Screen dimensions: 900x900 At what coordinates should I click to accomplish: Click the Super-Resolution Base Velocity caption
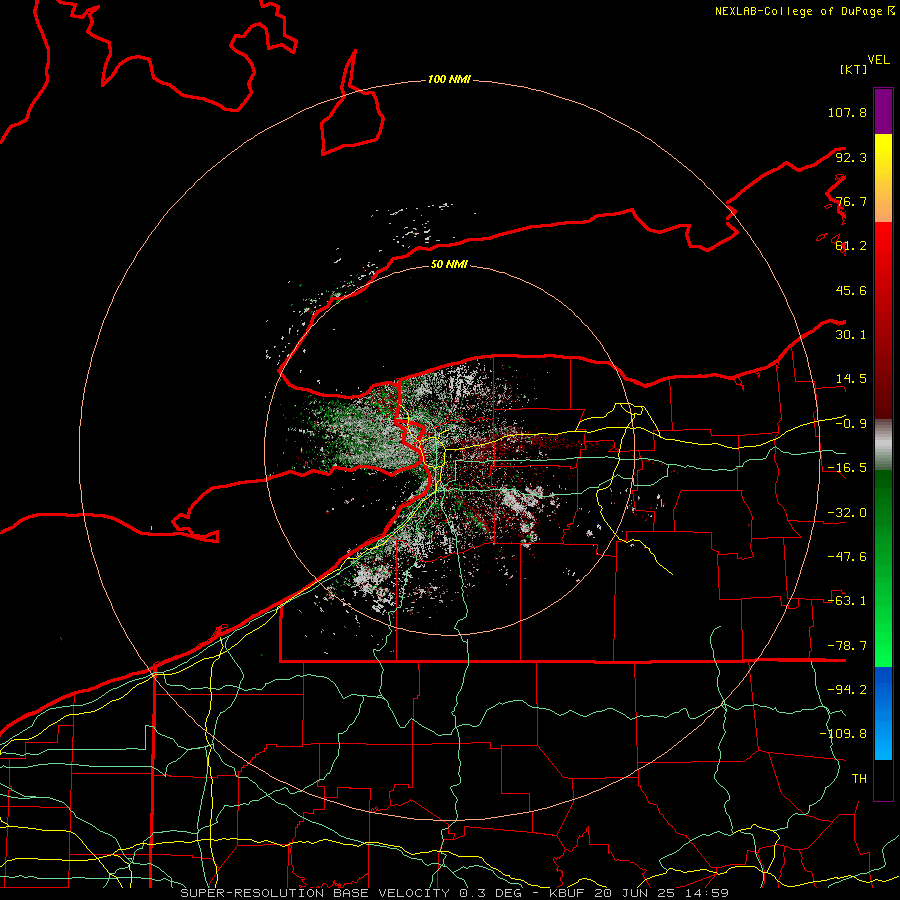click(x=455, y=893)
